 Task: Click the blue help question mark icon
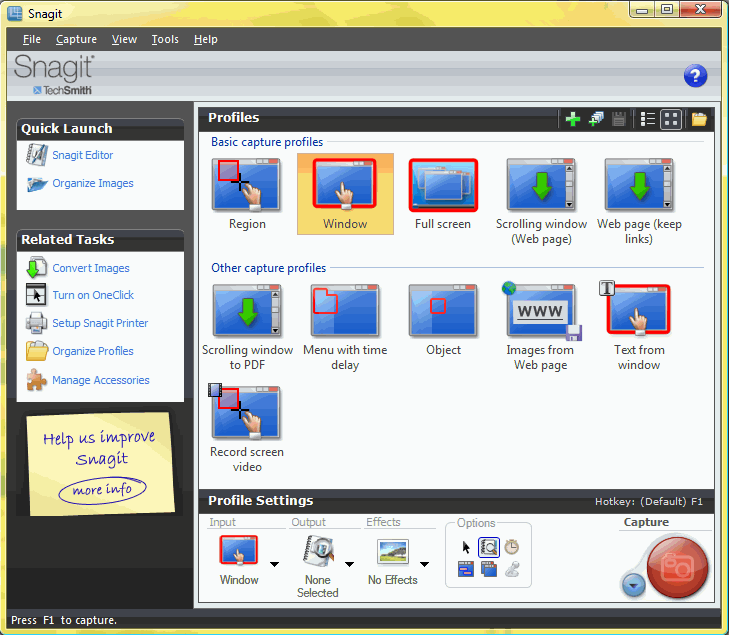[x=696, y=76]
